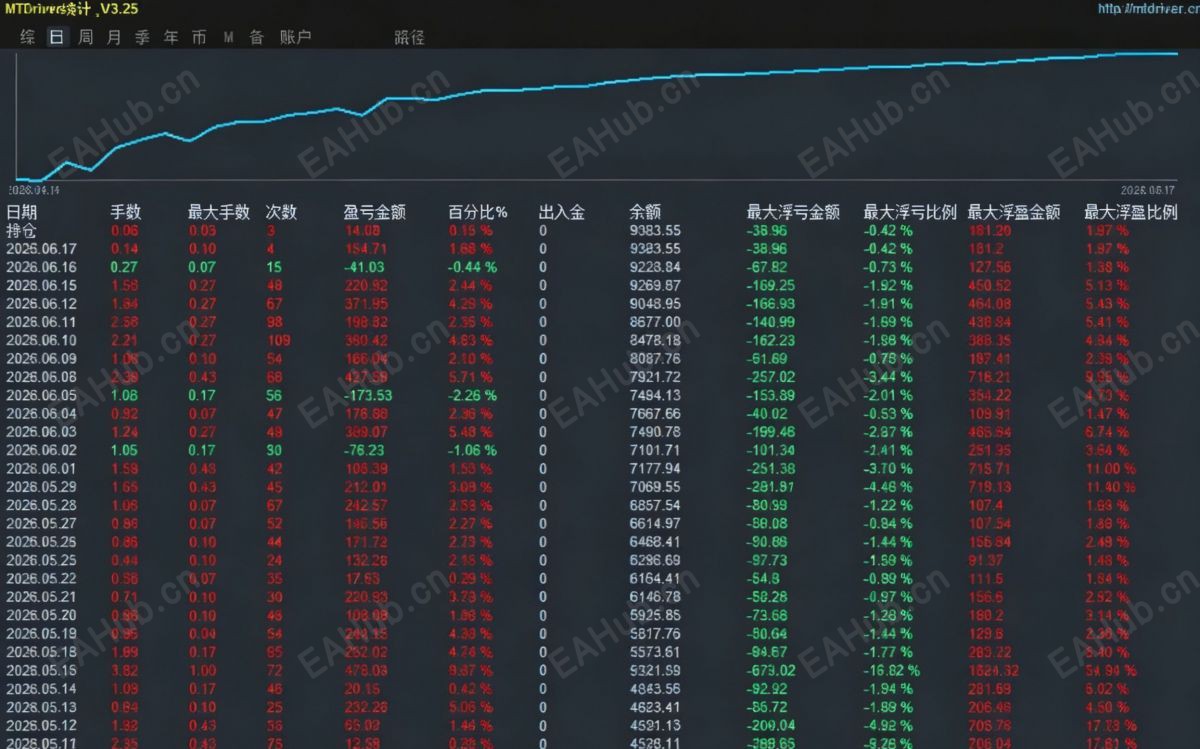Click date cell 2026.06.05
1200x749 pixels.
click(x=41, y=396)
